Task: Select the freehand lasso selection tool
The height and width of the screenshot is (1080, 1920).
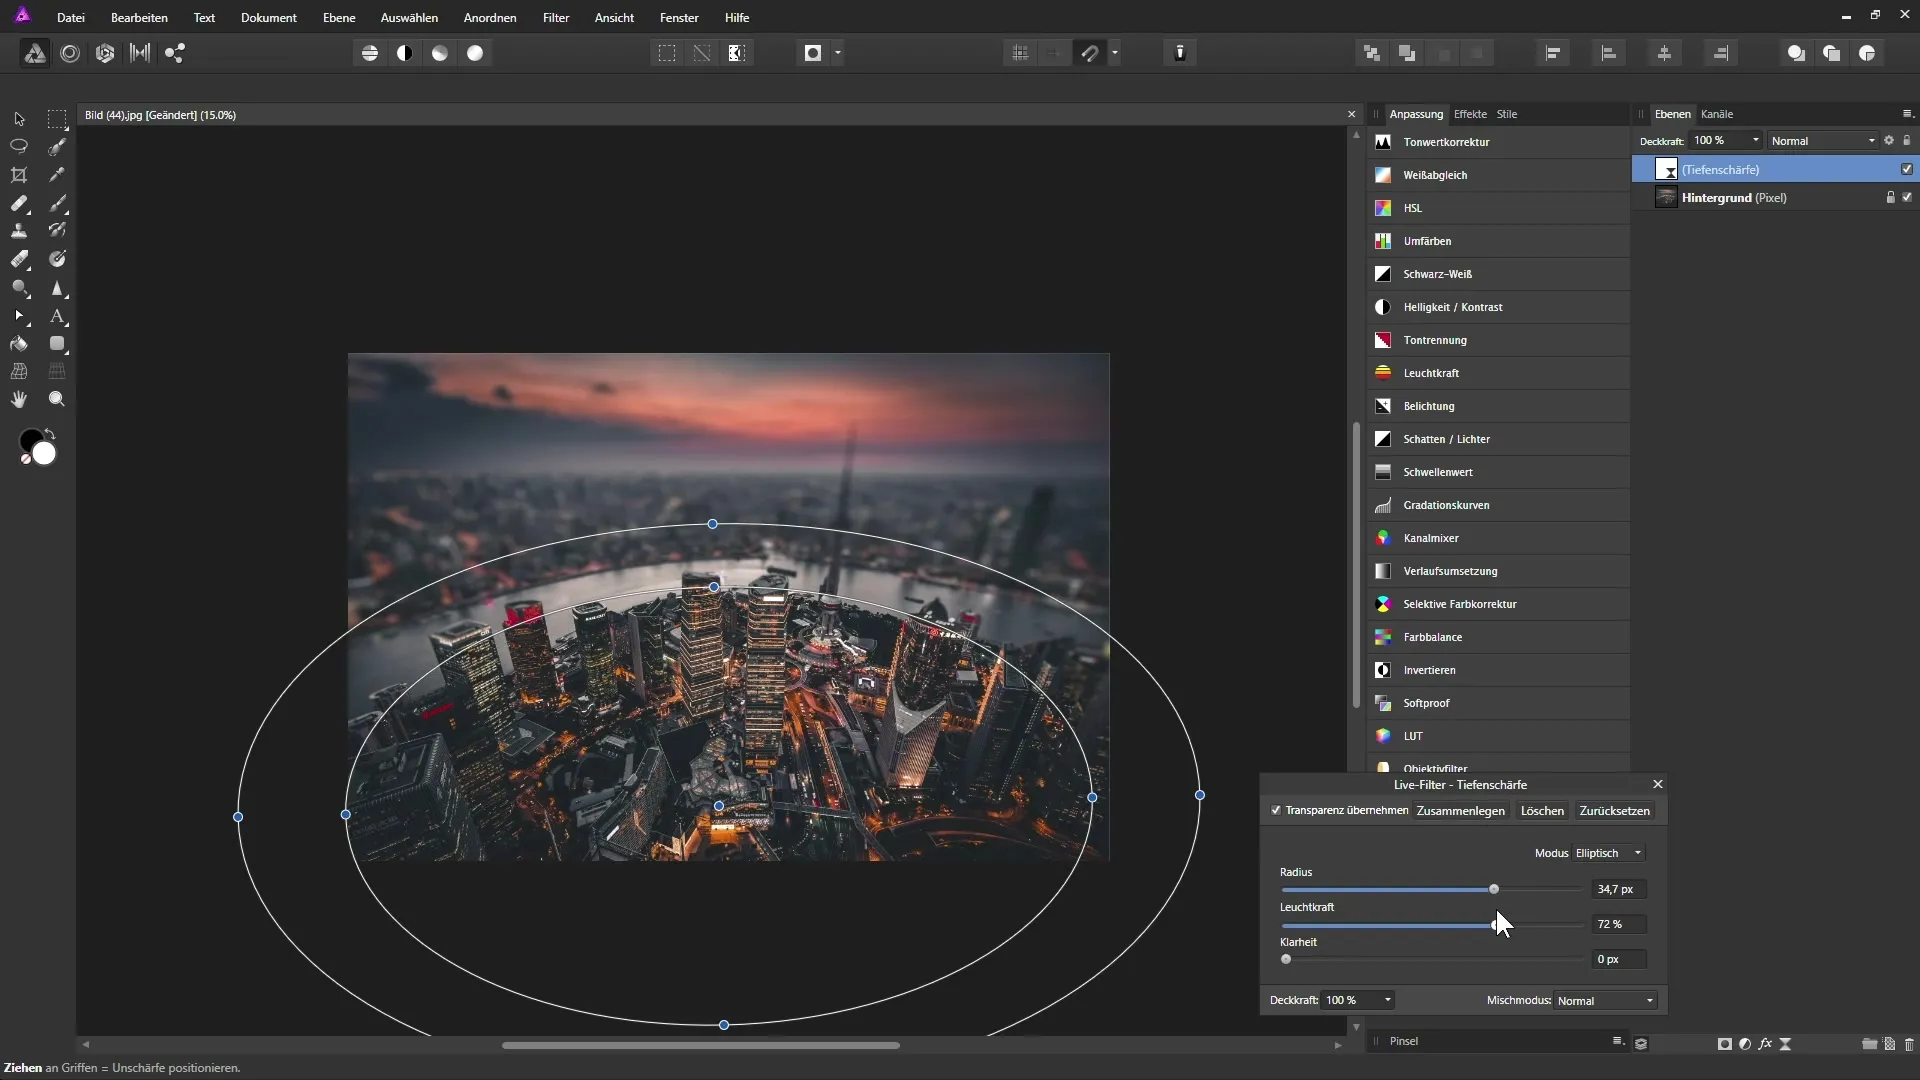Action: 19,146
